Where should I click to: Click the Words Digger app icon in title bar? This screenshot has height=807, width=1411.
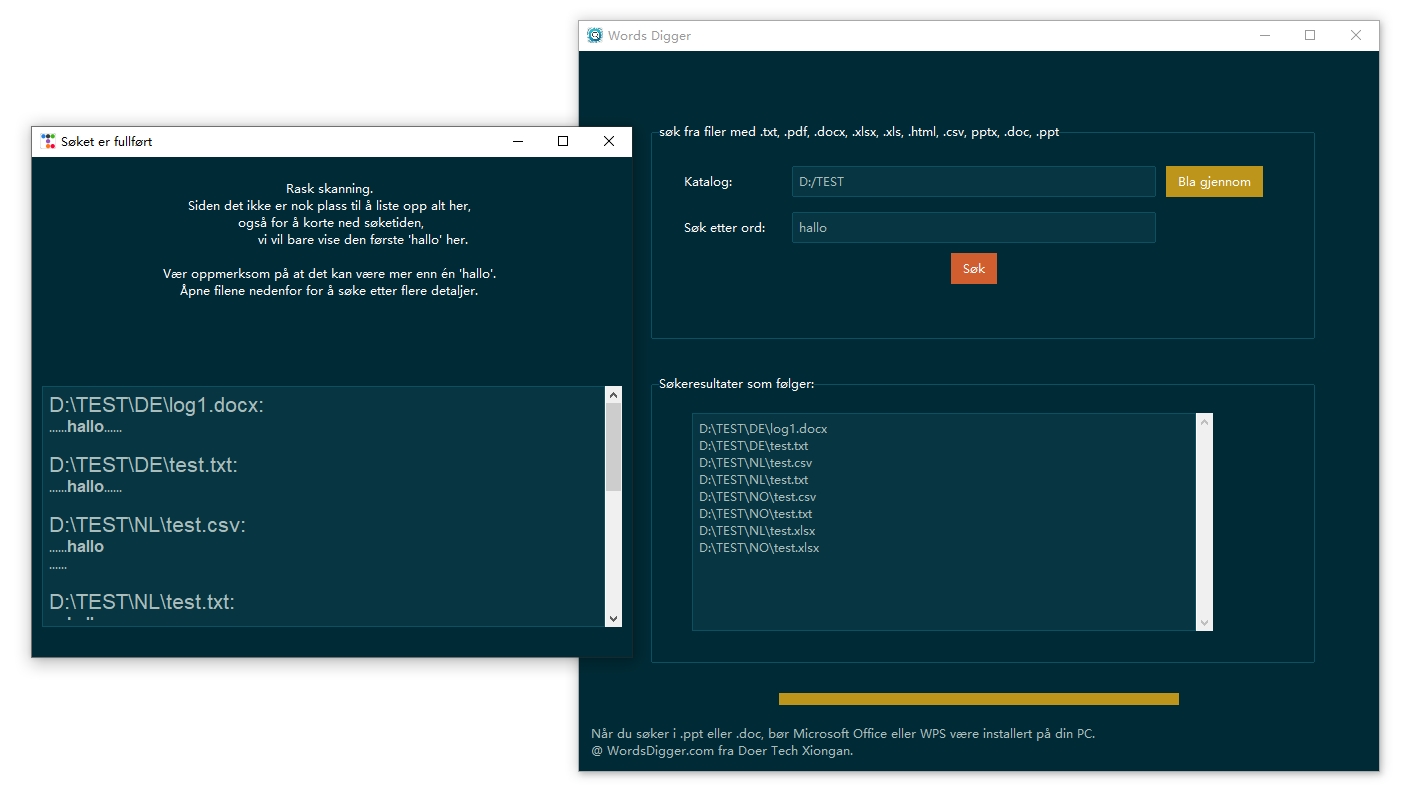point(595,35)
